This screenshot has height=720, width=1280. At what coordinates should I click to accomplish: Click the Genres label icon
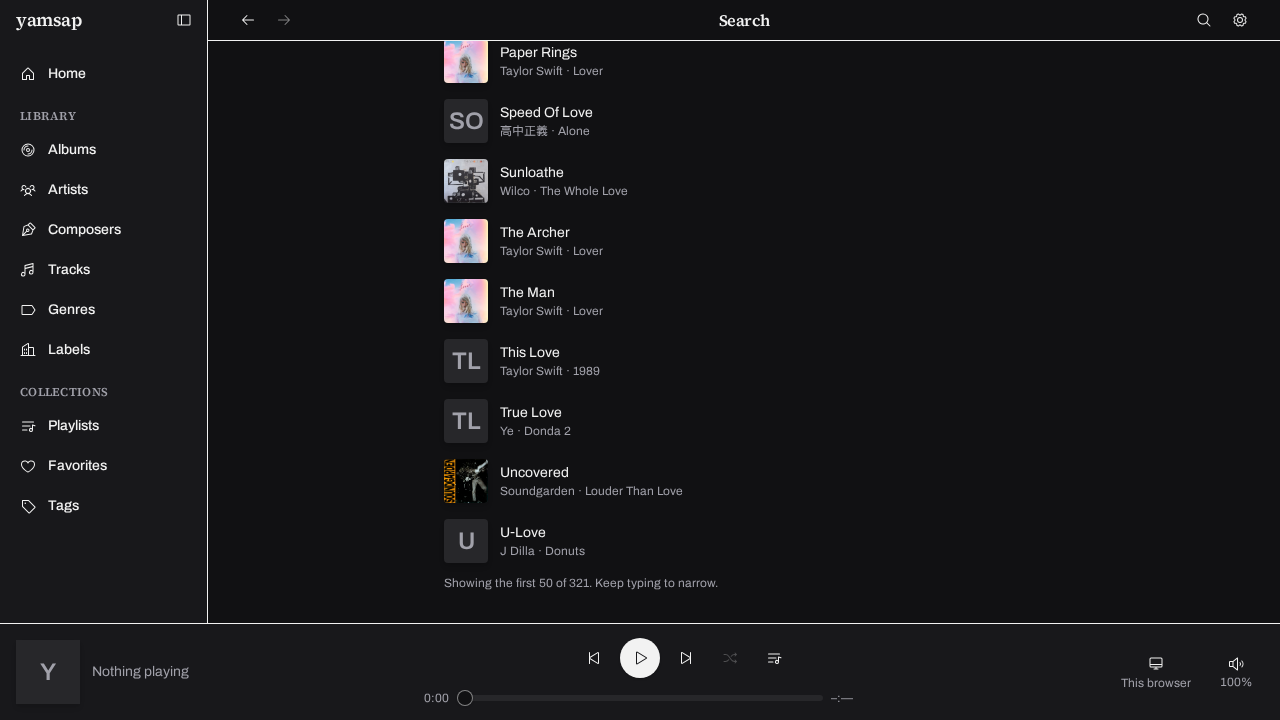coord(28,310)
